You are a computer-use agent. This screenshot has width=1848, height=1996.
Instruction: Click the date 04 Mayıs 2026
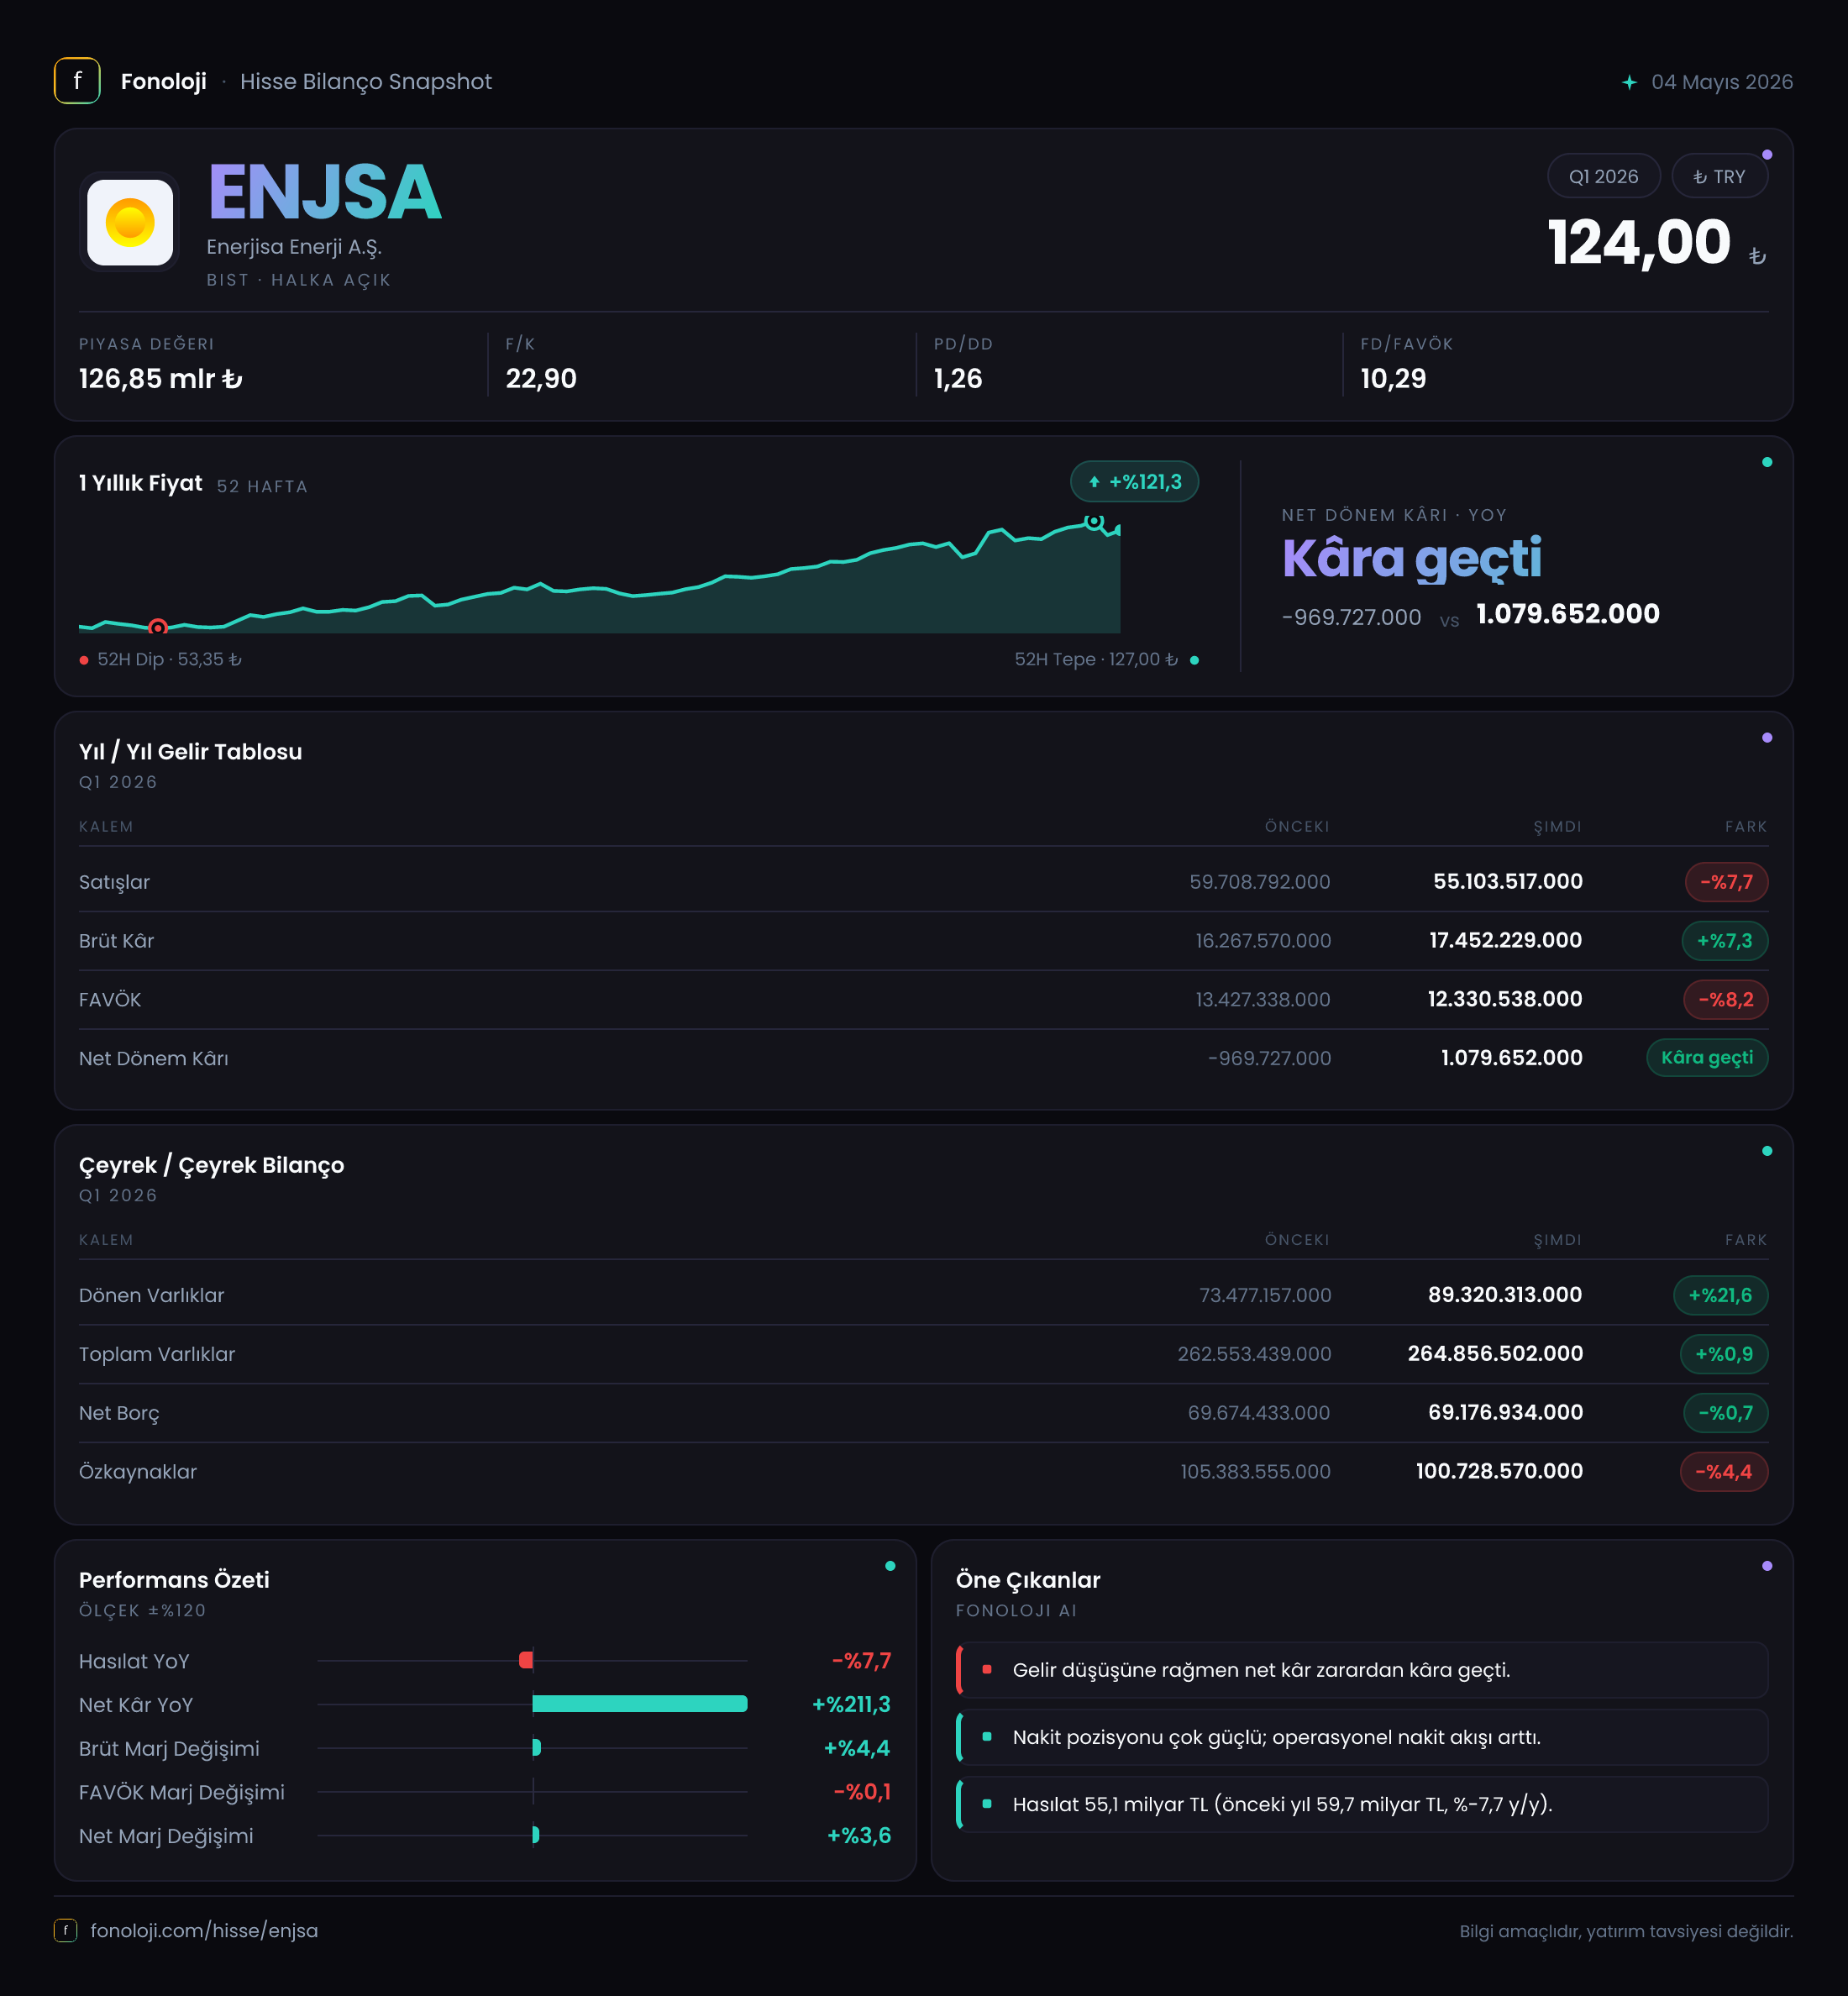click(x=1722, y=82)
